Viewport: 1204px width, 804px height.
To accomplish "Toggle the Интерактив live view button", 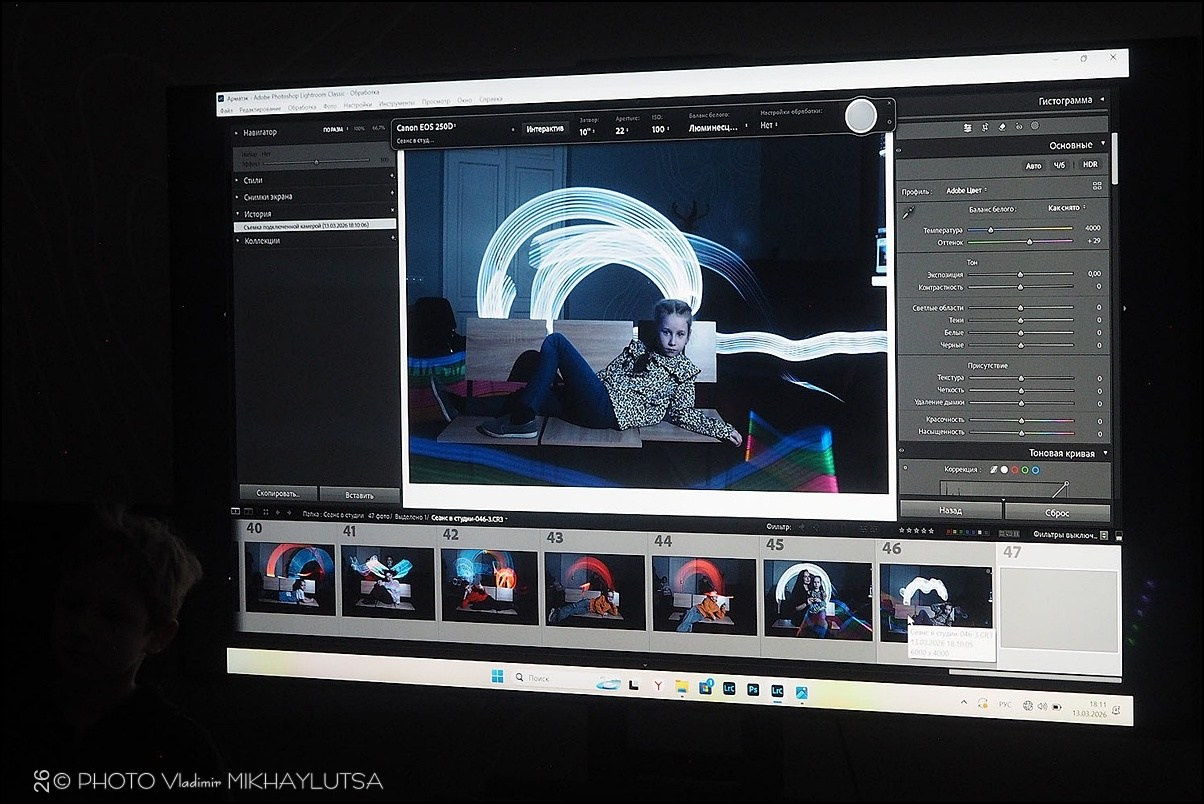I will point(545,129).
